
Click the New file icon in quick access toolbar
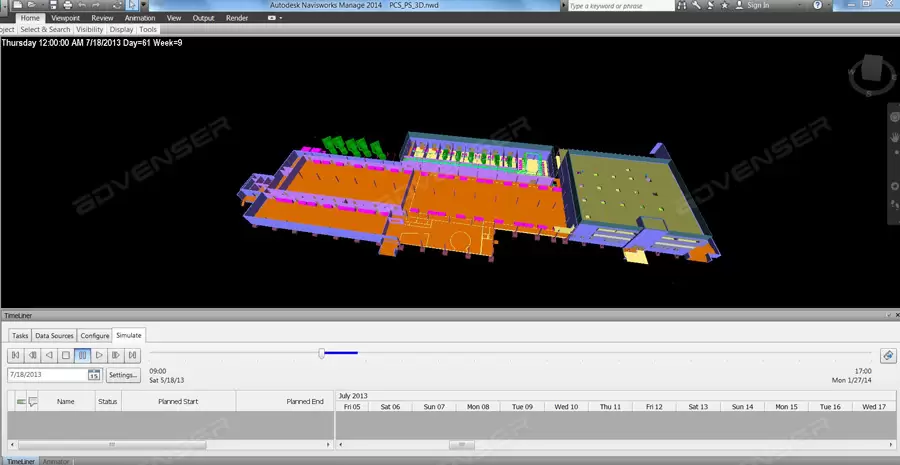(18, 5)
